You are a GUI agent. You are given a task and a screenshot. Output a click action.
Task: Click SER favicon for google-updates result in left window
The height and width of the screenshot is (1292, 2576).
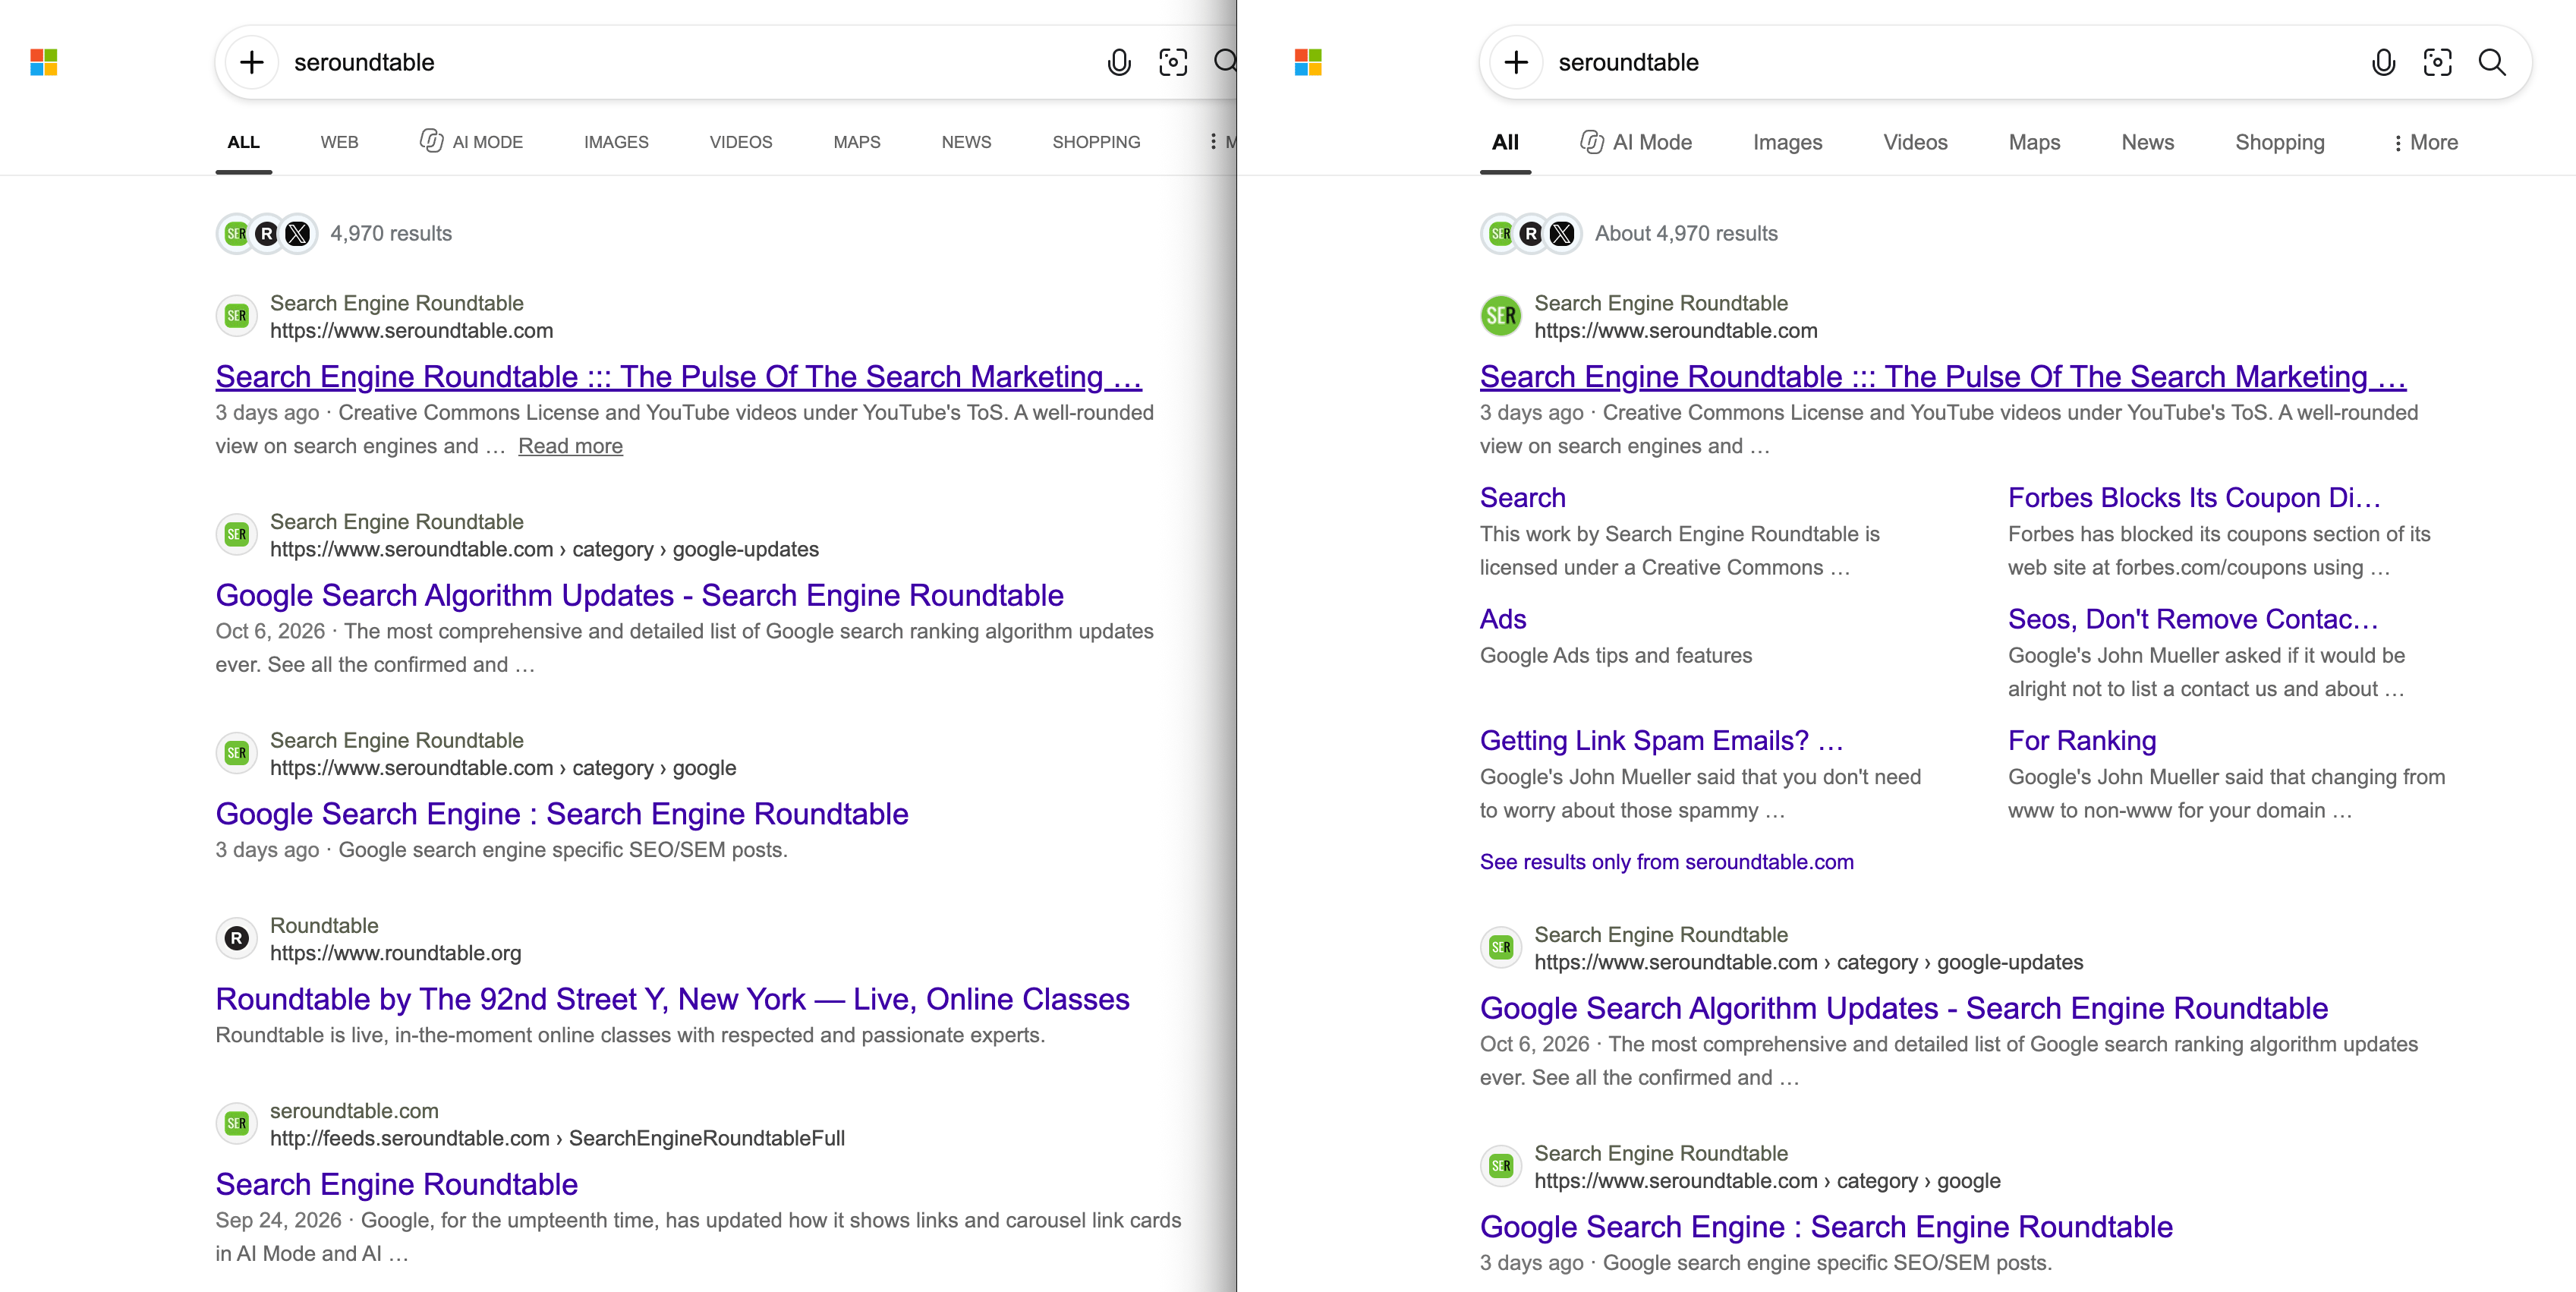(x=237, y=535)
